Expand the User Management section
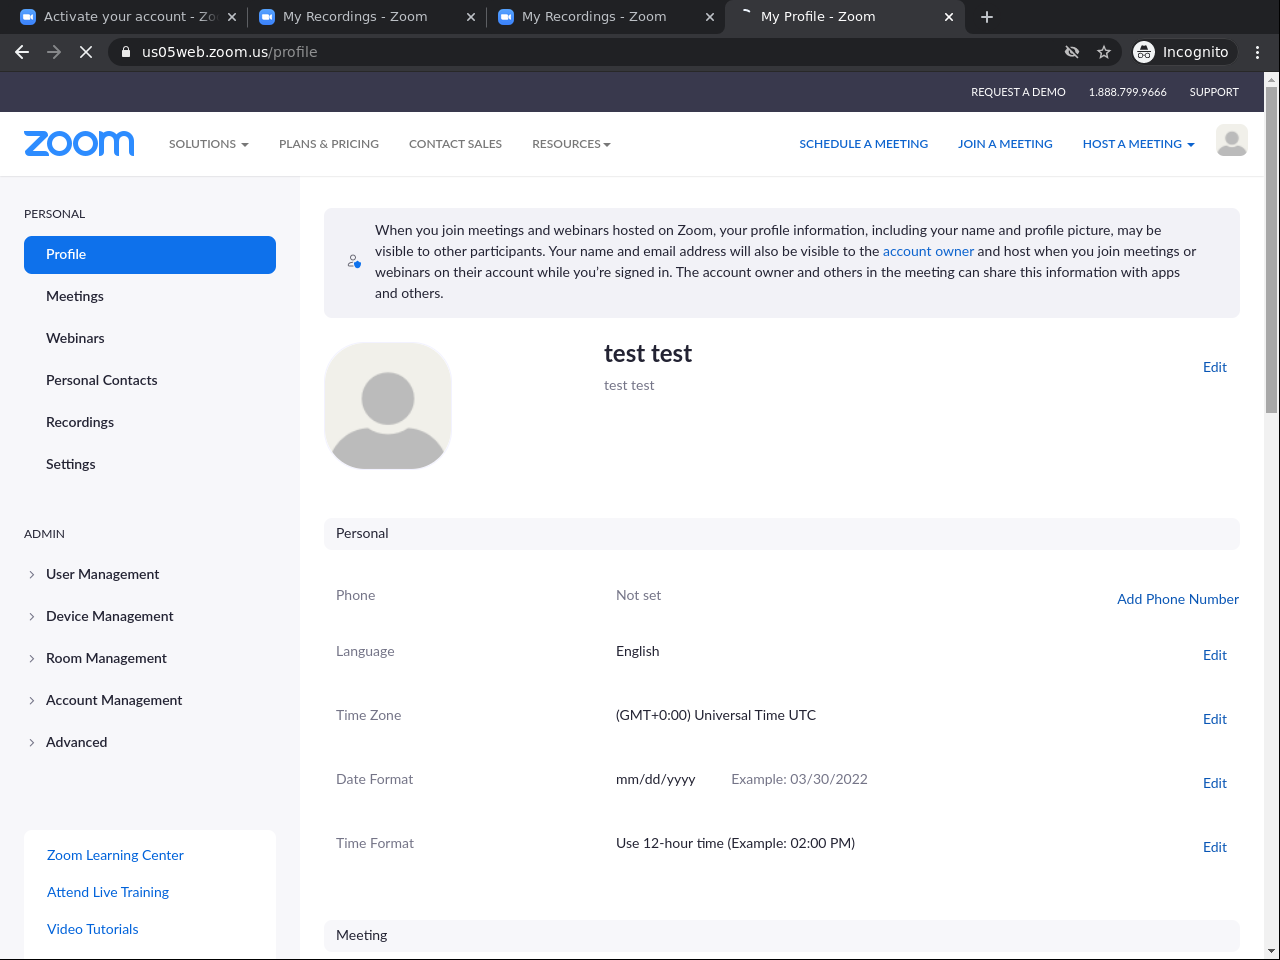 pos(102,574)
